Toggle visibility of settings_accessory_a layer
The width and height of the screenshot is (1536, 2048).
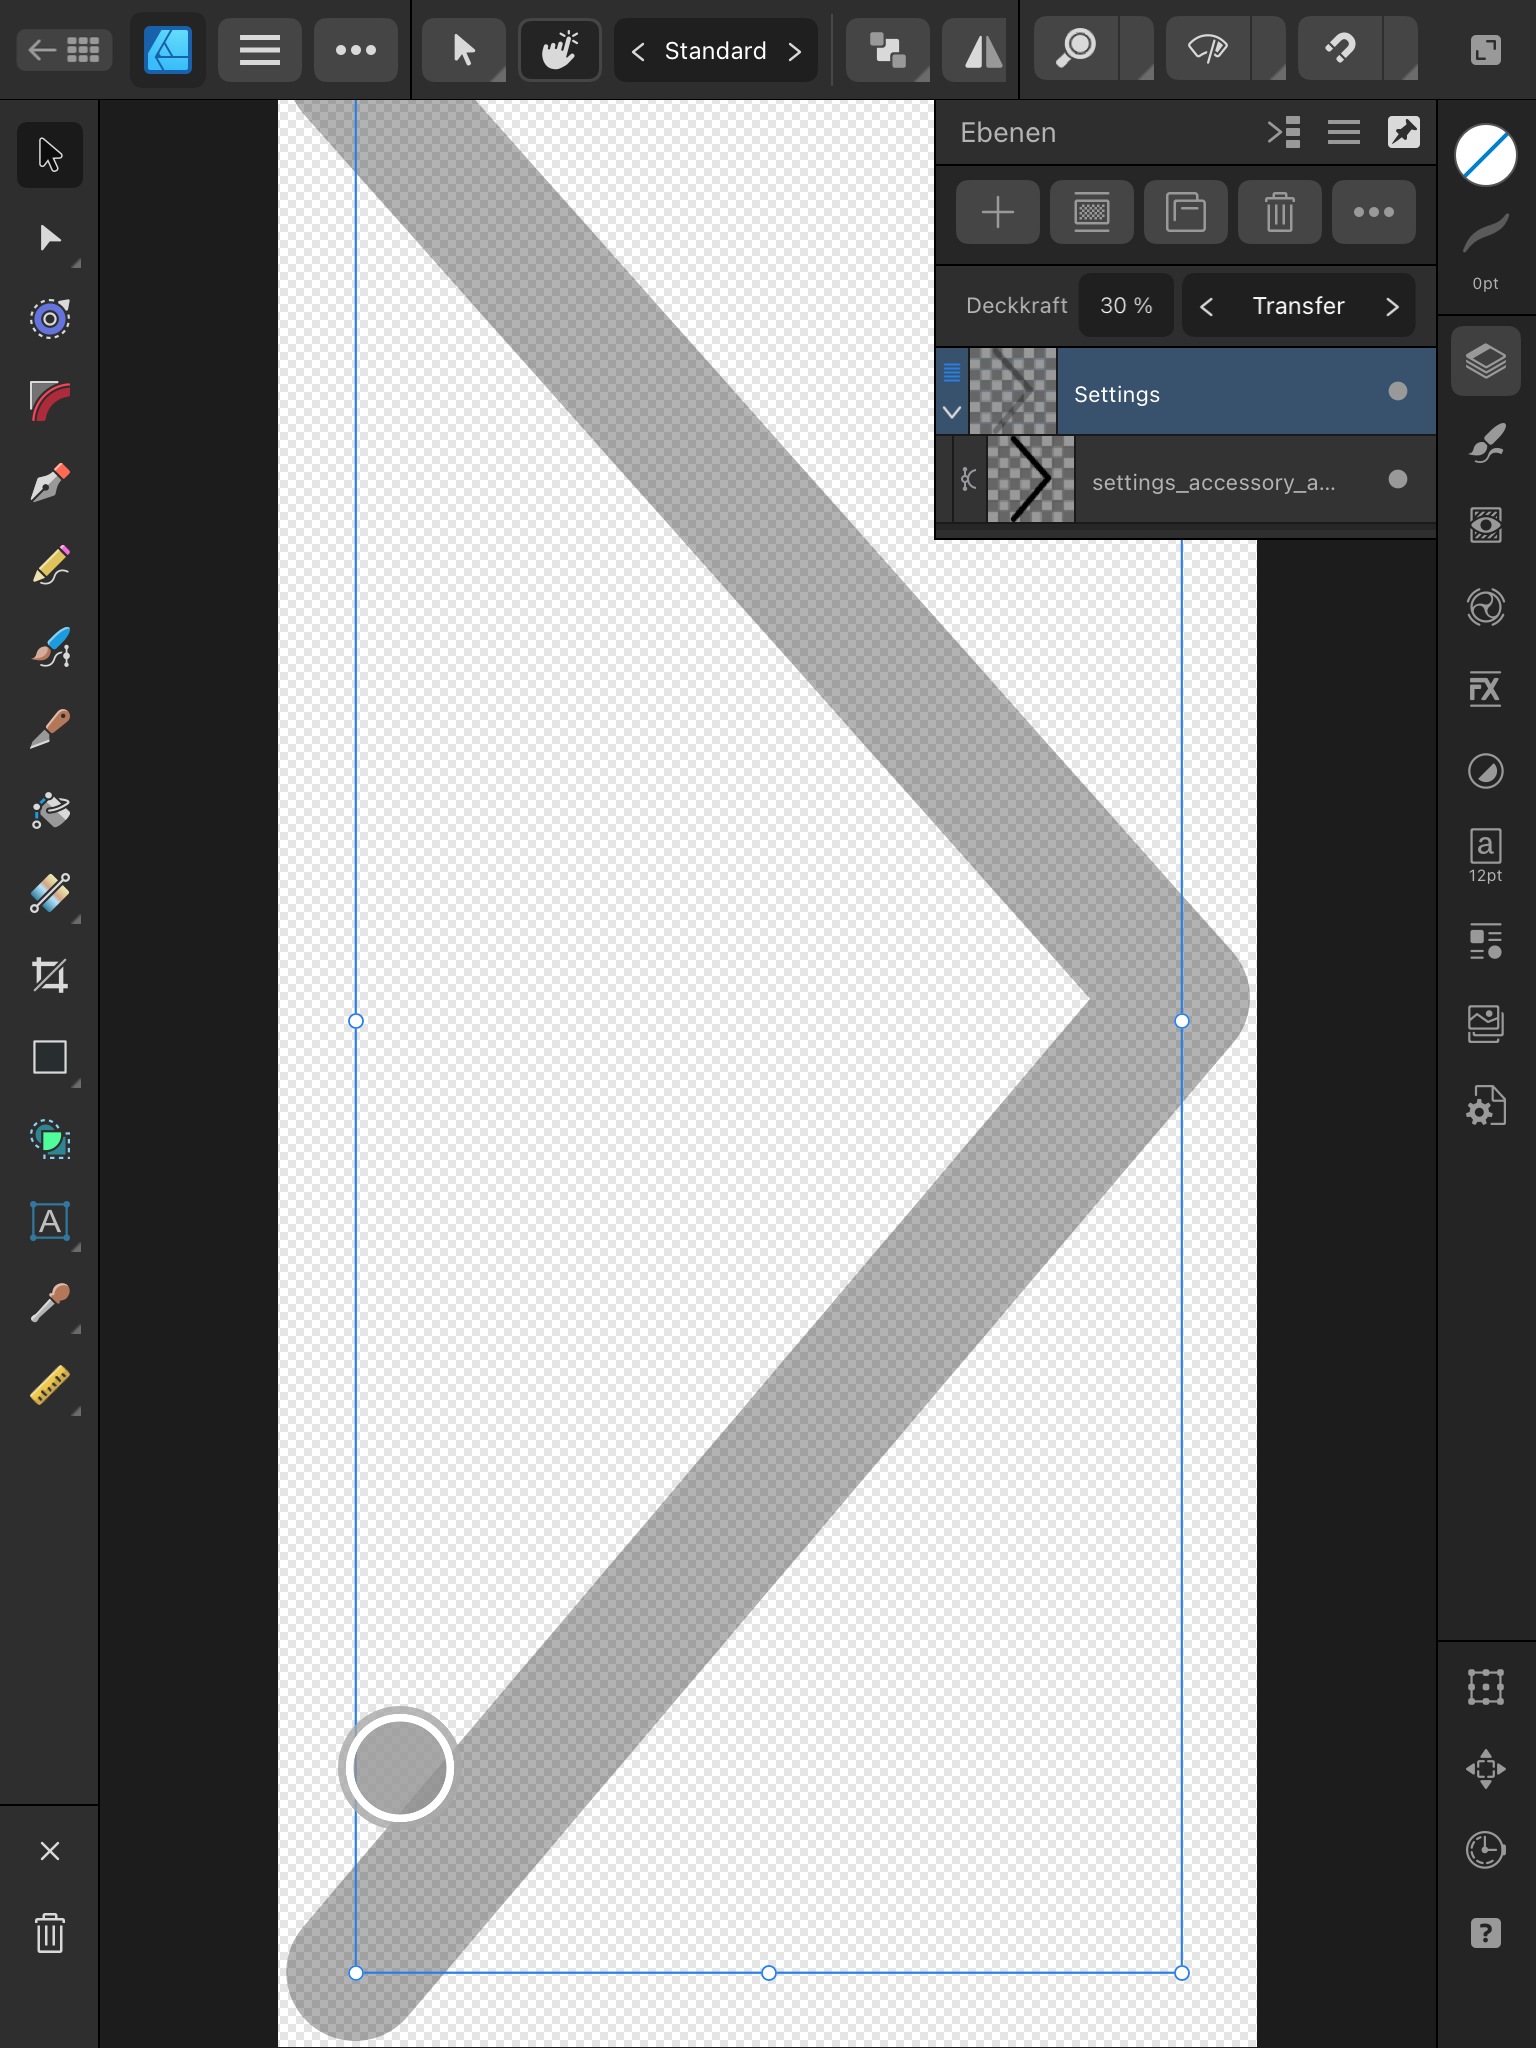pyautogui.click(x=1398, y=480)
